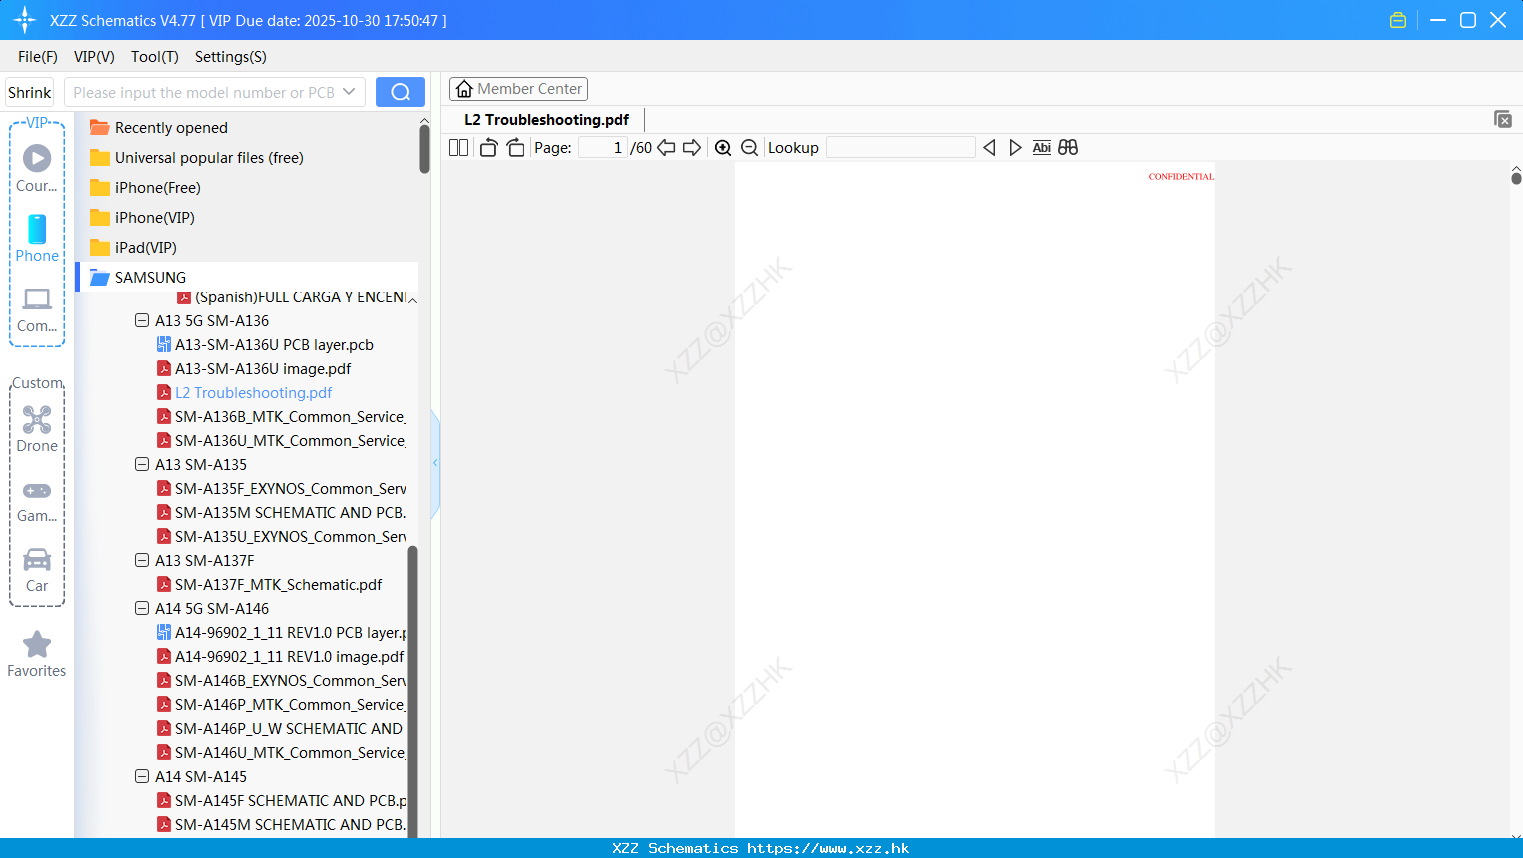Open the Member Center
The image size is (1523, 858).
point(518,89)
